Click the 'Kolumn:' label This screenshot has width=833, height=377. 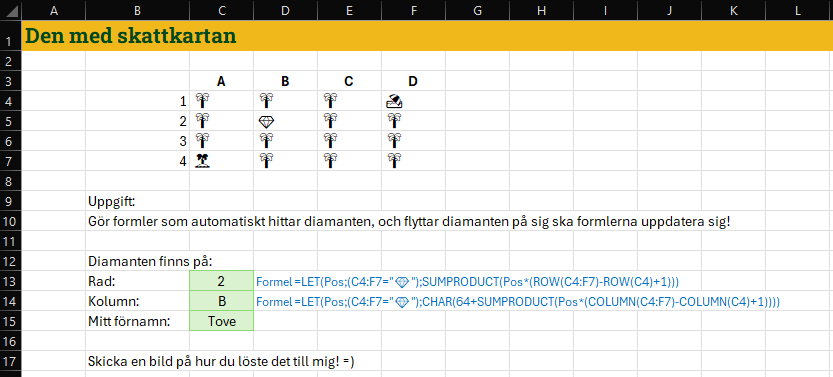tap(113, 301)
